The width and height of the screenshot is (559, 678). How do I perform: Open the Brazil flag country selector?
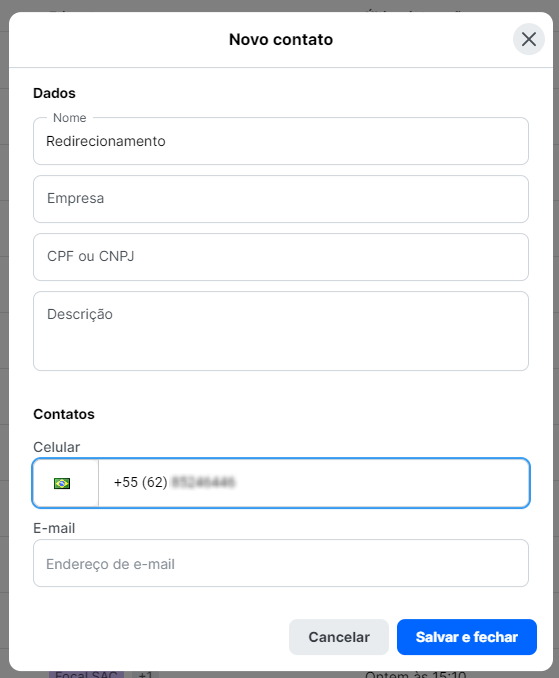pyautogui.click(x=65, y=483)
